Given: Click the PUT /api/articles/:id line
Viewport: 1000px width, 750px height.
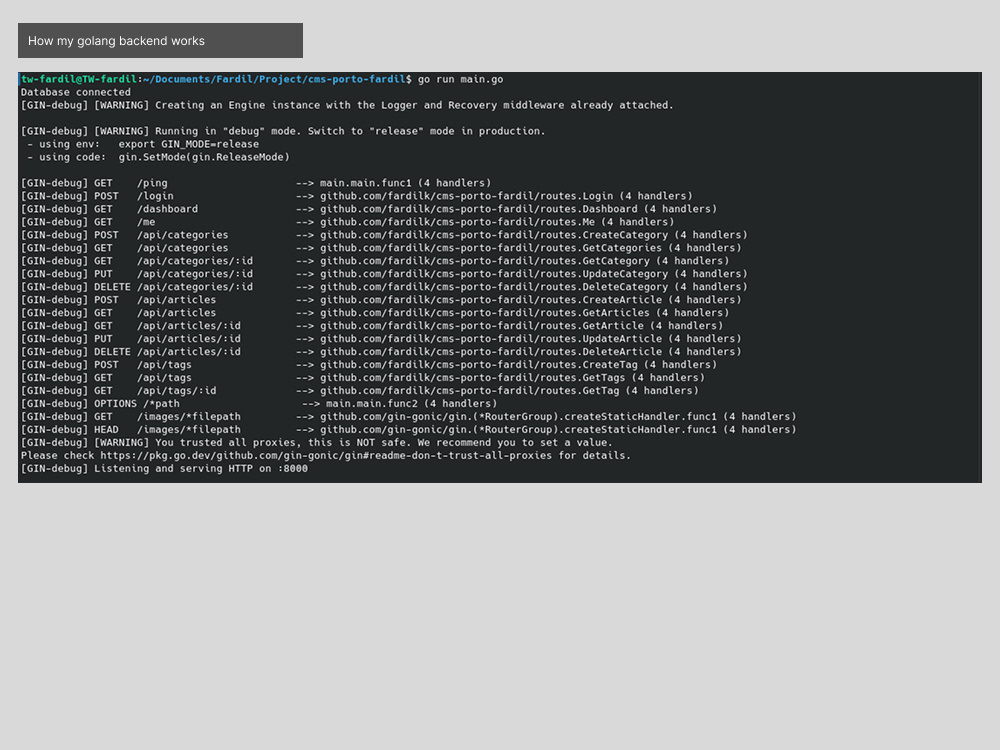Looking at the screenshot, I should tap(381, 339).
